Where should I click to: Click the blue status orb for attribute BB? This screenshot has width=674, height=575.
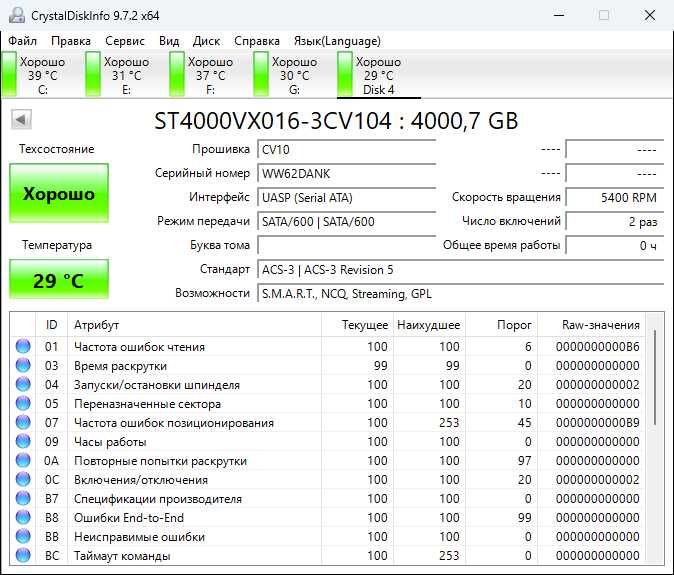23,536
